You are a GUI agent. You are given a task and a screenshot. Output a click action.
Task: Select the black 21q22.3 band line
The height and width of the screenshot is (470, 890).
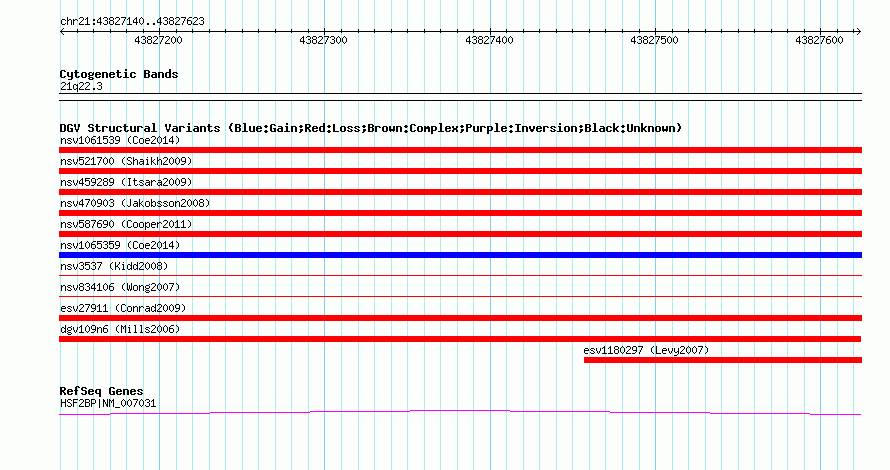pyautogui.click(x=460, y=97)
